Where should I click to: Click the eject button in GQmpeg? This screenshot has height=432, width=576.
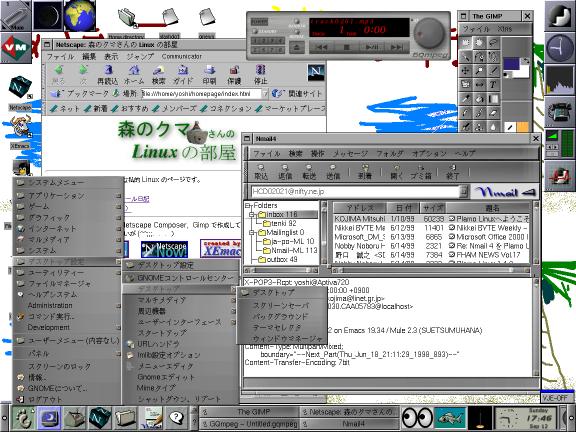pyautogui.click(x=297, y=47)
